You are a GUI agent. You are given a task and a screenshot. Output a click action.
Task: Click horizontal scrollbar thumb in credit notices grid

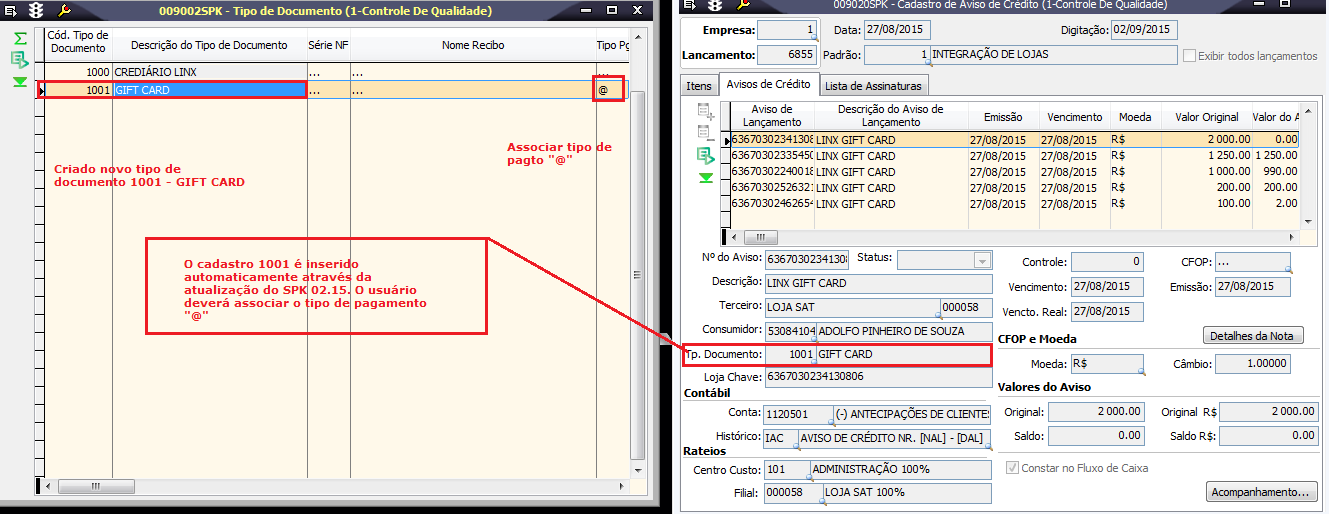759,237
